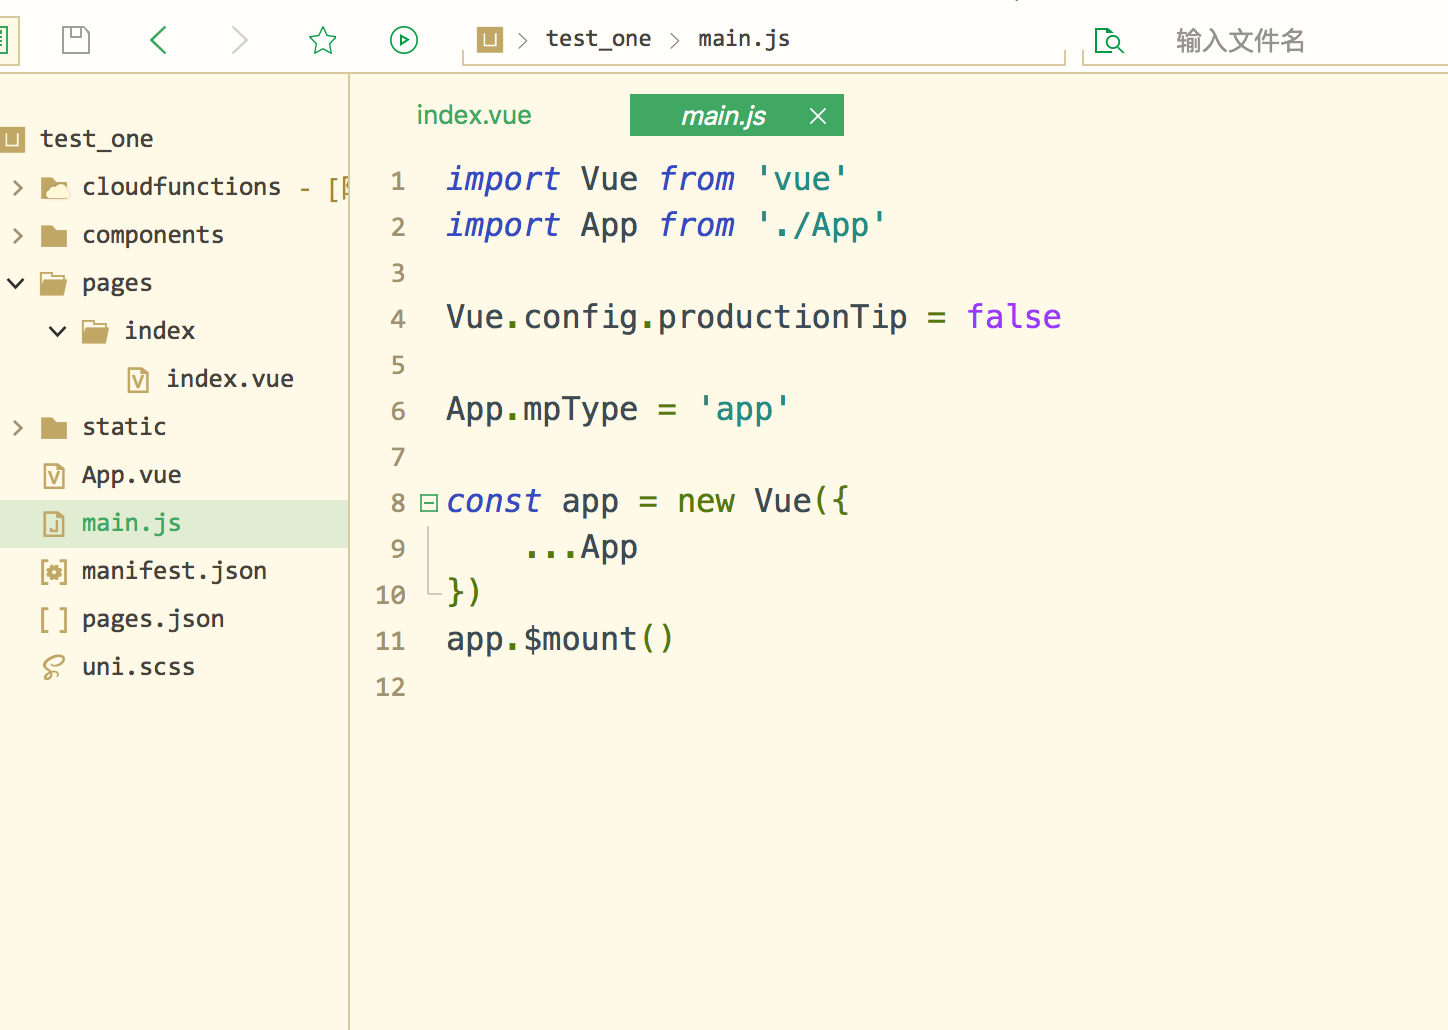Image resolution: width=1448 pixels, height=1030 pixels.
Task: Select the test_one project root label
Action: point(97,139)
